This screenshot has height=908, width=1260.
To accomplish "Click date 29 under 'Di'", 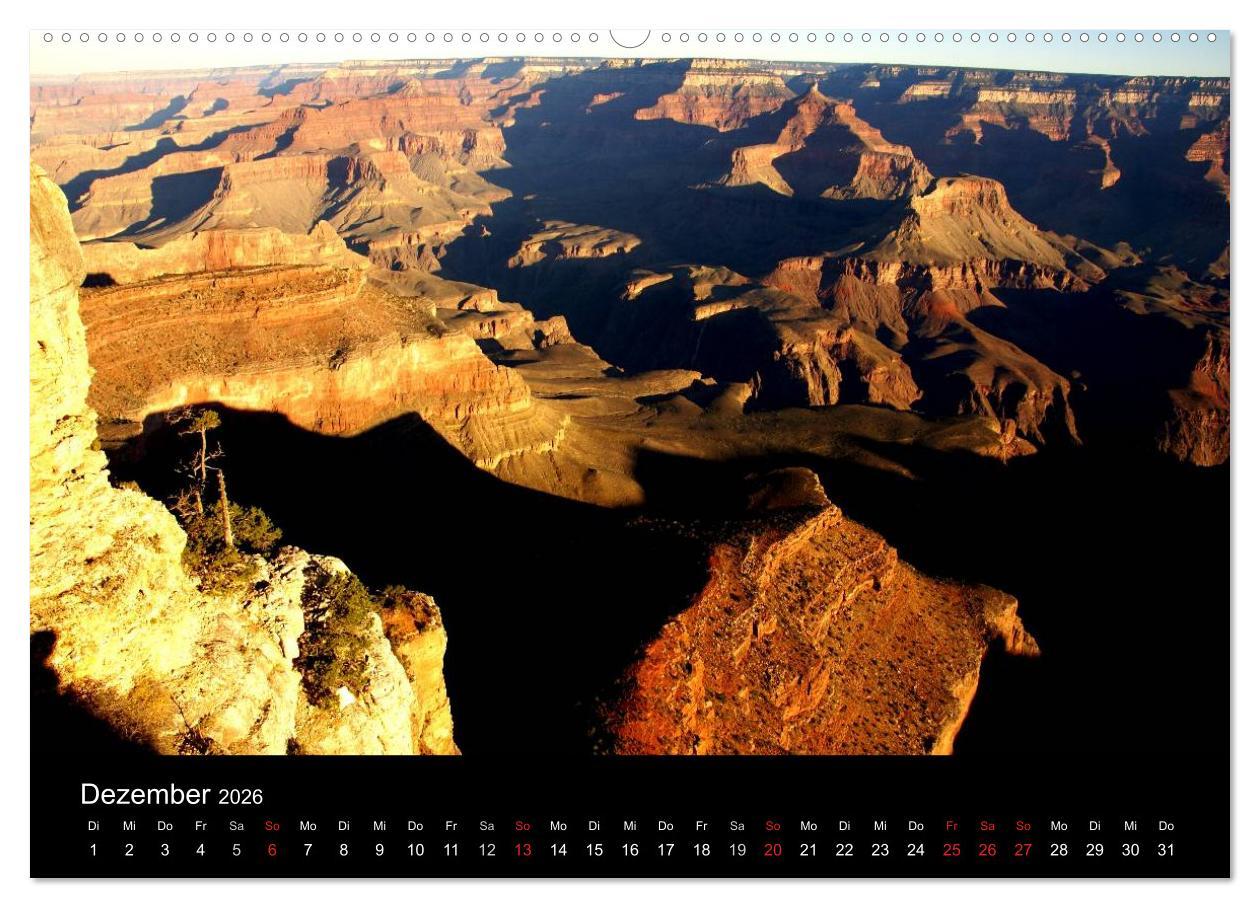I will tap(1094, 850).
